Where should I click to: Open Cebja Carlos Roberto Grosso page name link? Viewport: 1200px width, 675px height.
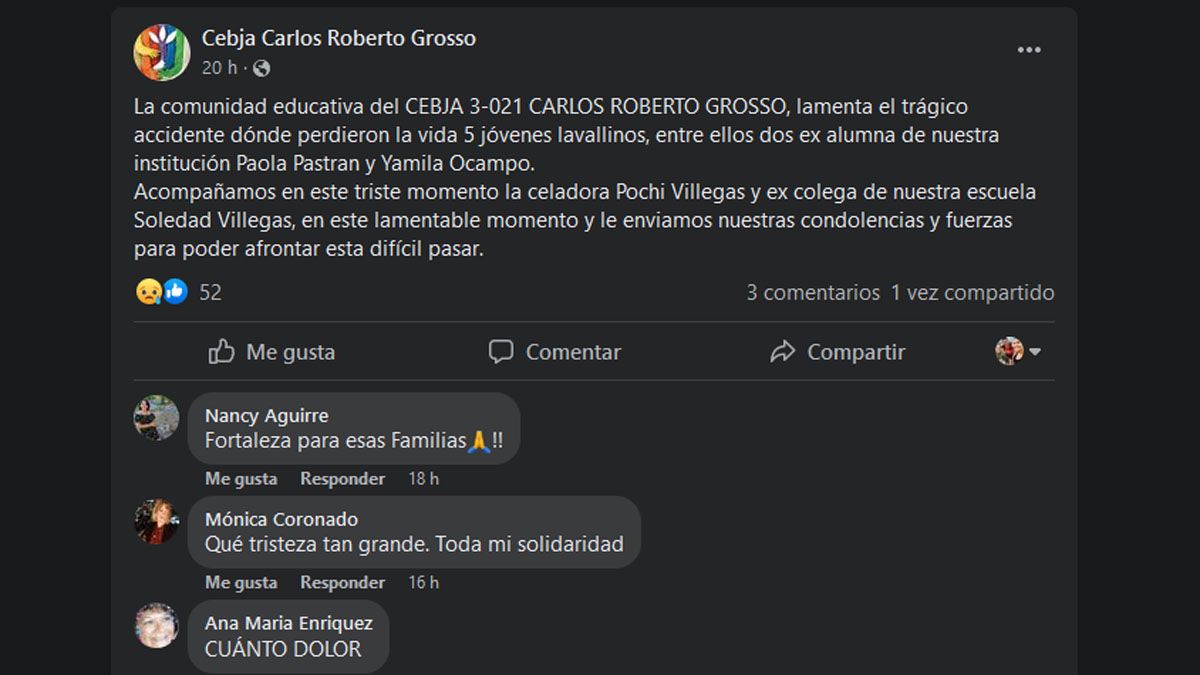pyautogui.click(x=339, y=38)
